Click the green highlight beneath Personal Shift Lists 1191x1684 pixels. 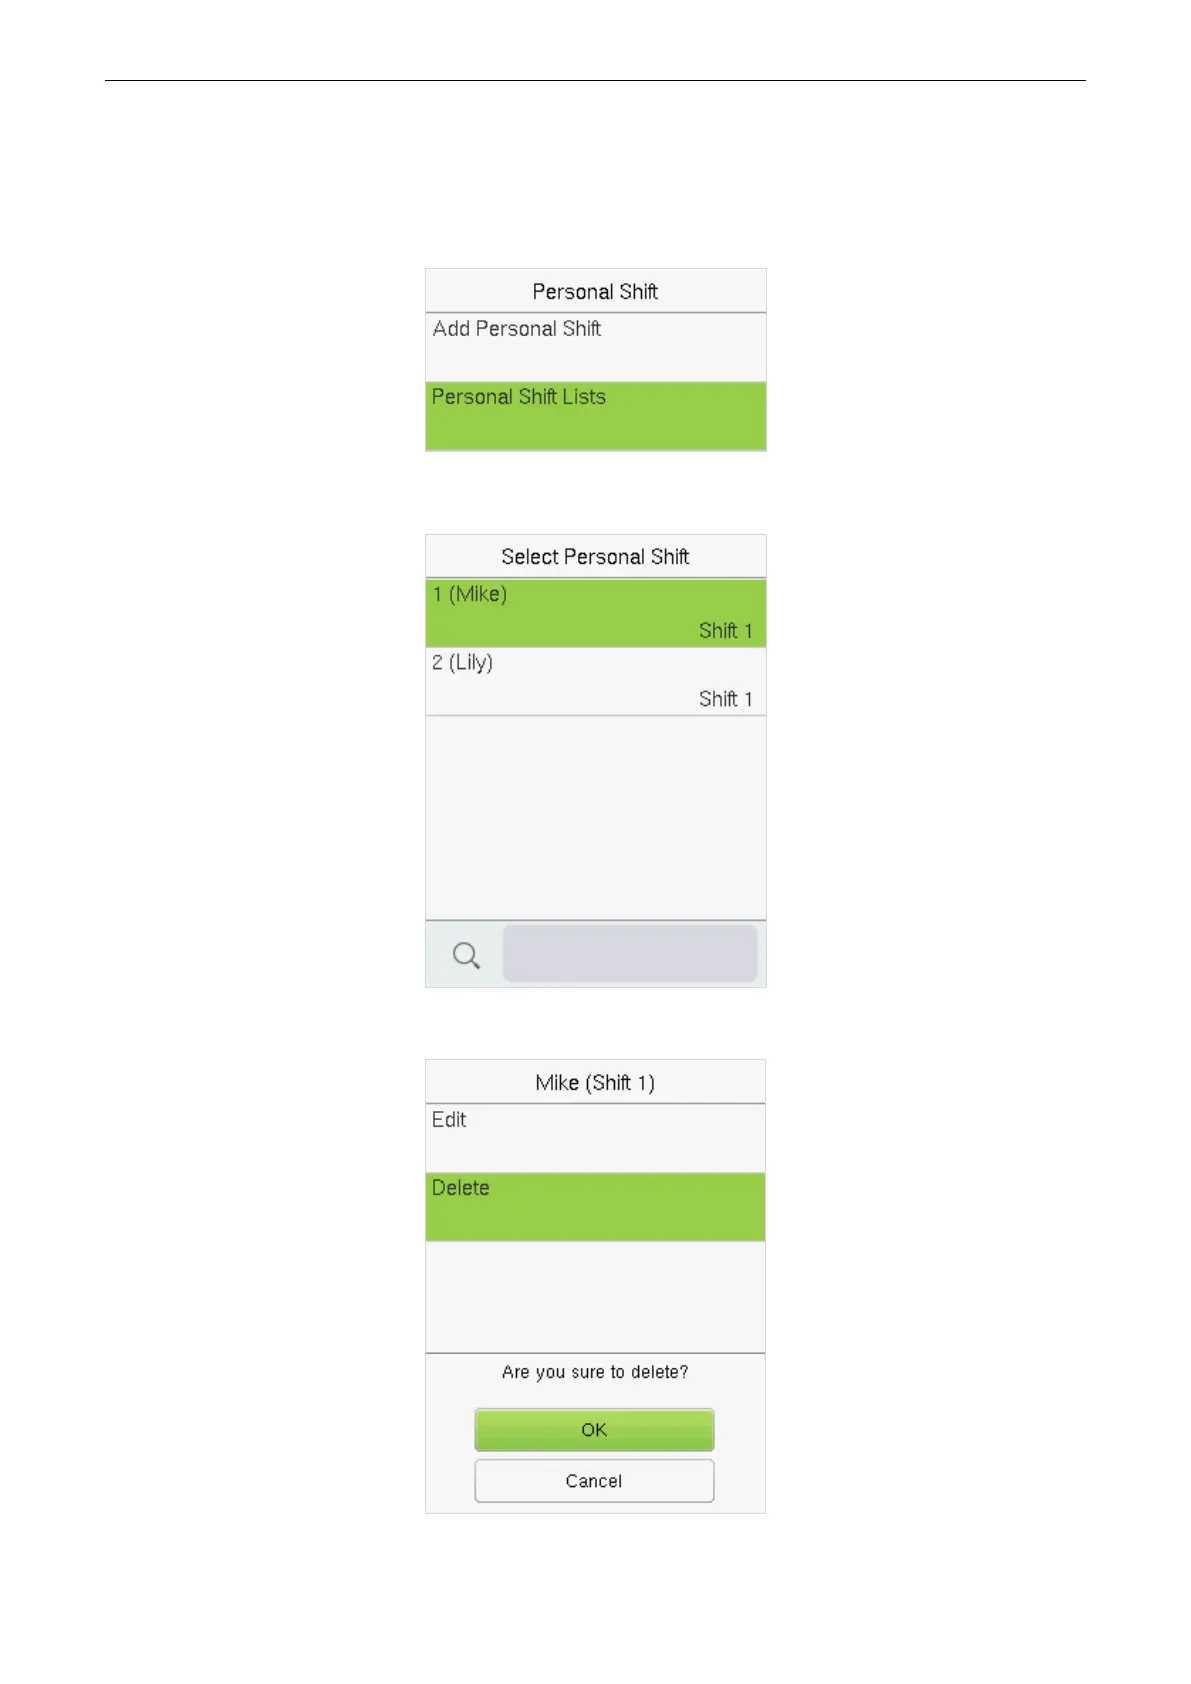coord(595,431)
